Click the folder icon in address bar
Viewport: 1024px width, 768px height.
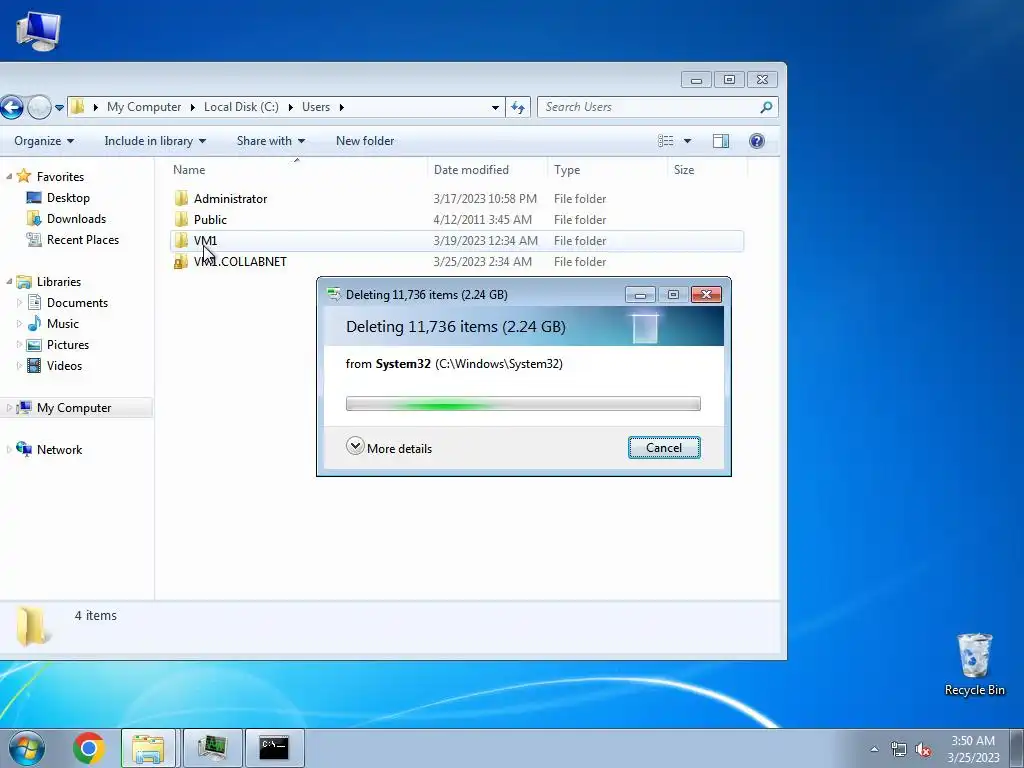pos(78,106)
